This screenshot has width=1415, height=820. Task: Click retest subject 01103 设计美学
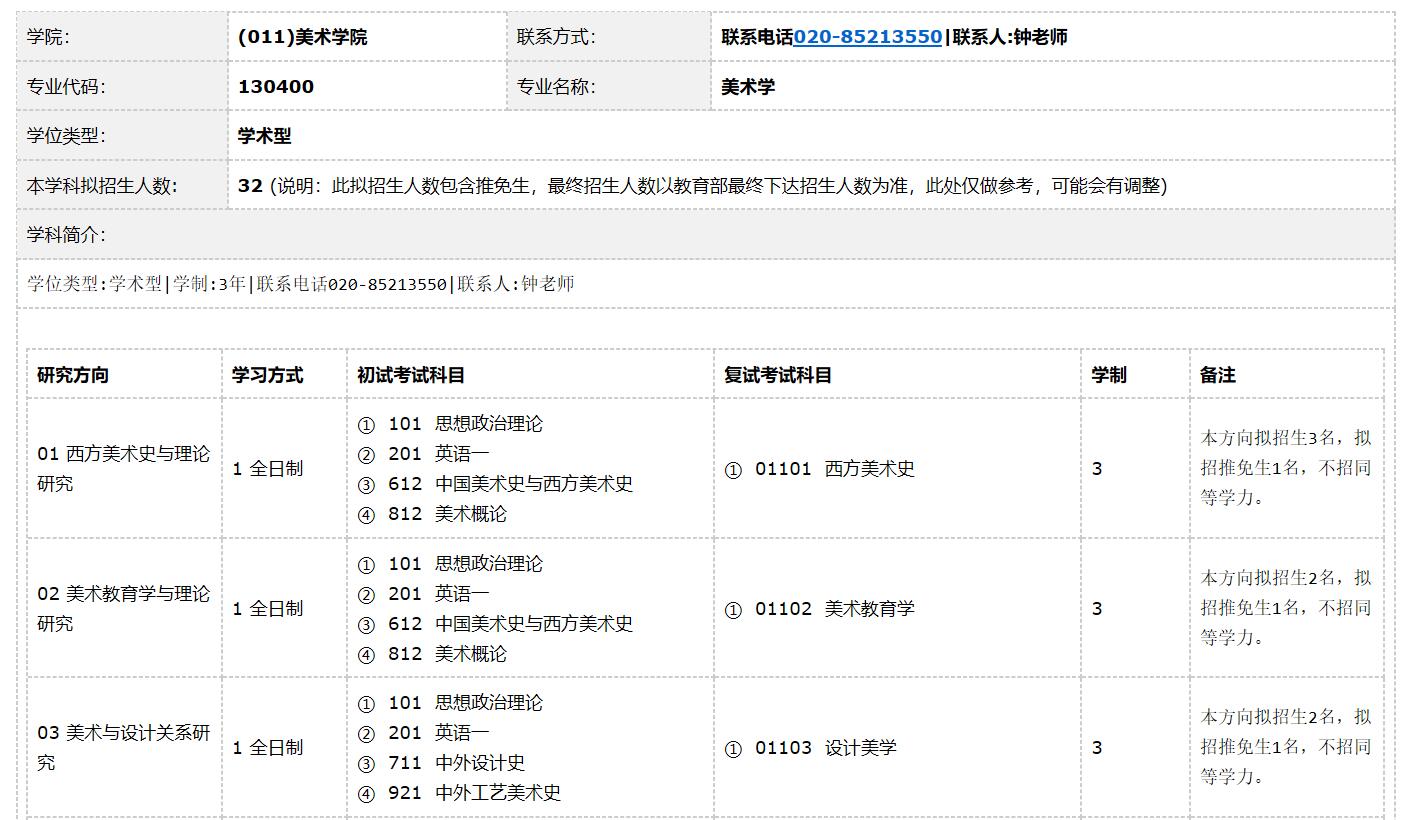pyautogui.click(x=825, y=748)
